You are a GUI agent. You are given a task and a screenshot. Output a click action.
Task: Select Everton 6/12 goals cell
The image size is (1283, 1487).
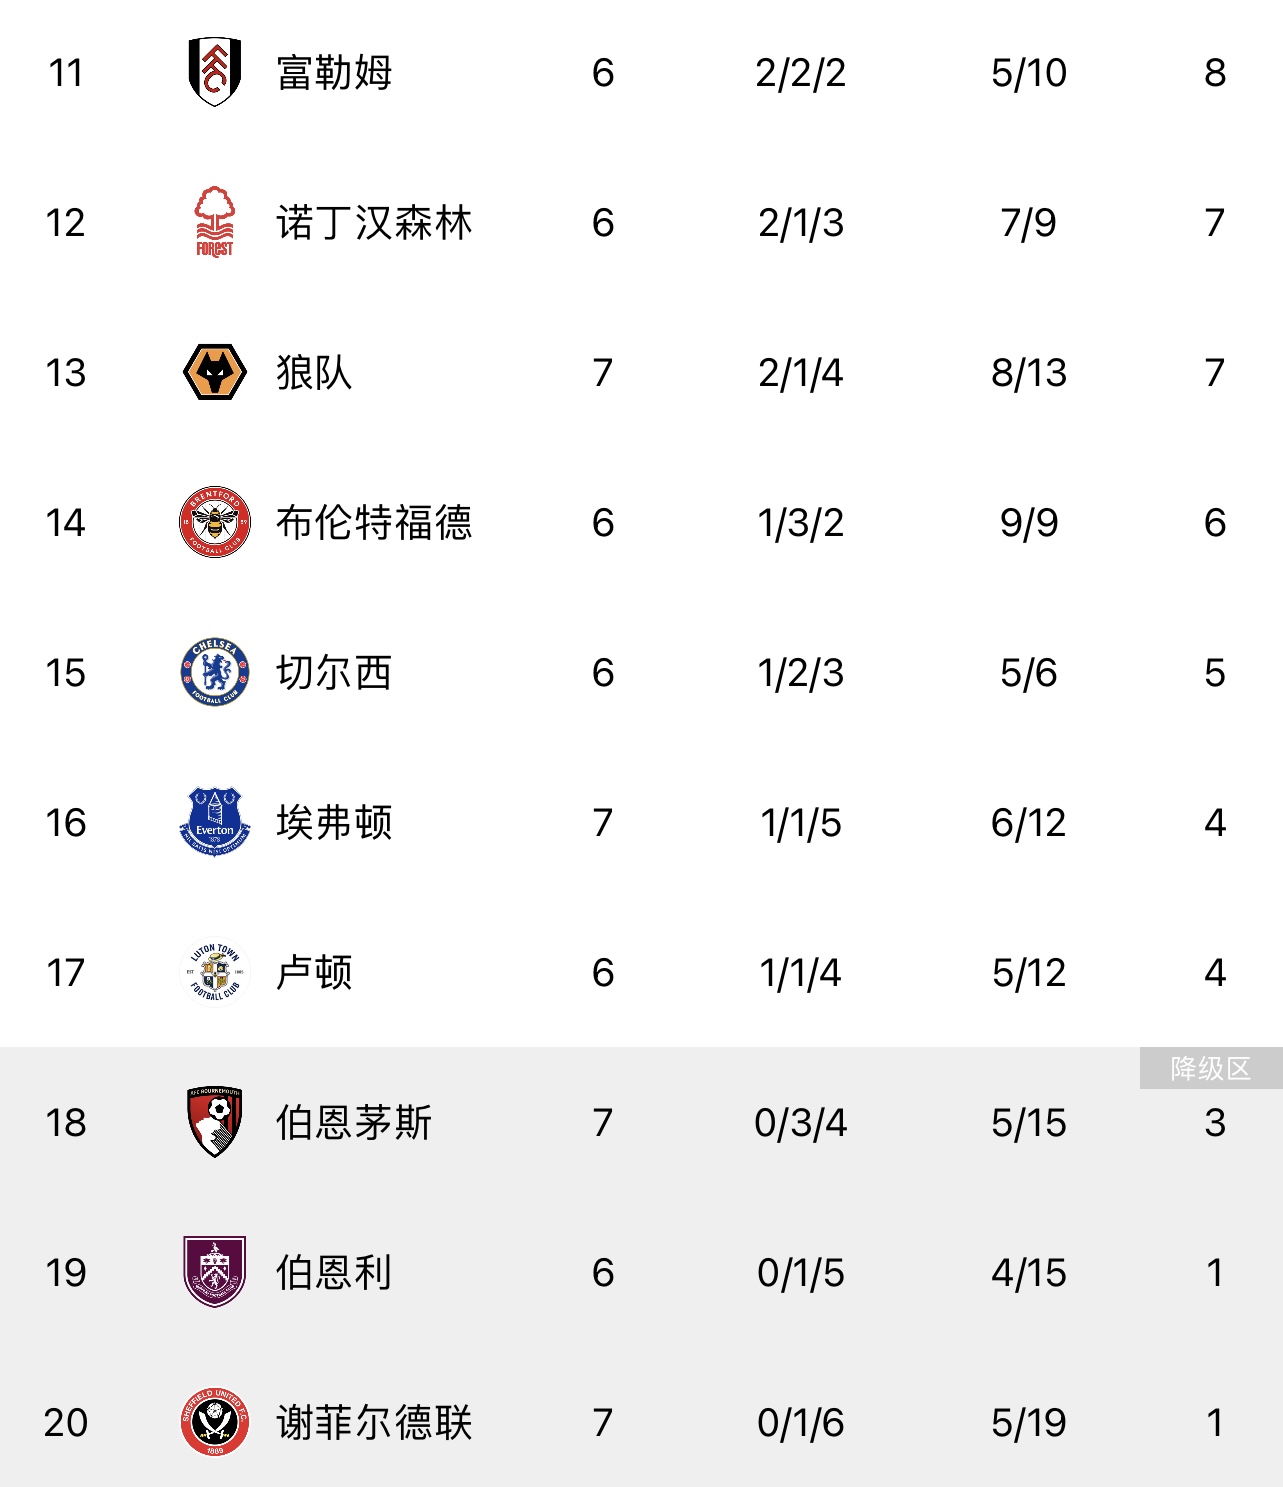(x=1029, y=823)
